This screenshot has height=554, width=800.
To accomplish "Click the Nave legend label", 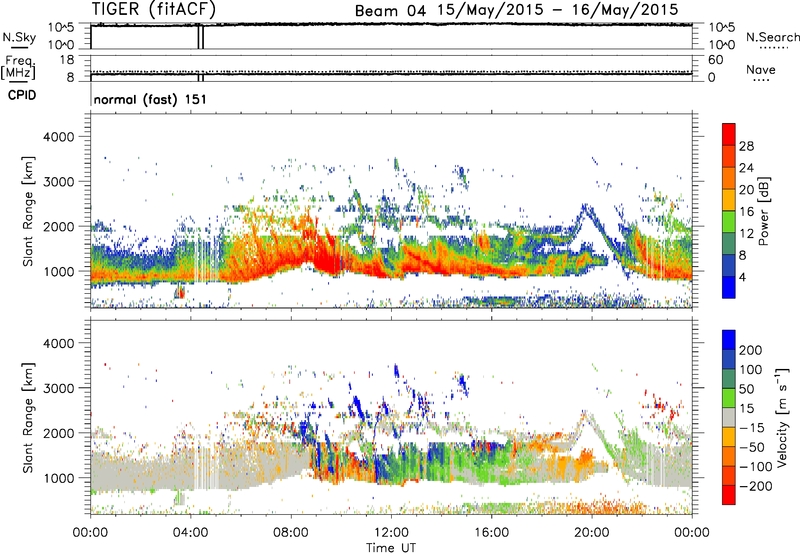I will (761, 70).
